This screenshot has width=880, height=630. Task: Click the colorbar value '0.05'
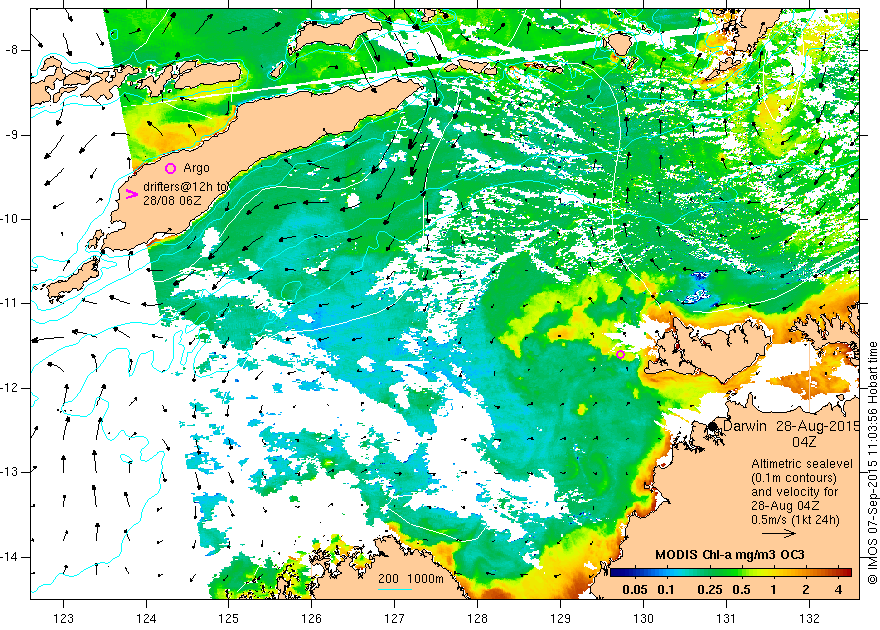(x=634, y=590)
